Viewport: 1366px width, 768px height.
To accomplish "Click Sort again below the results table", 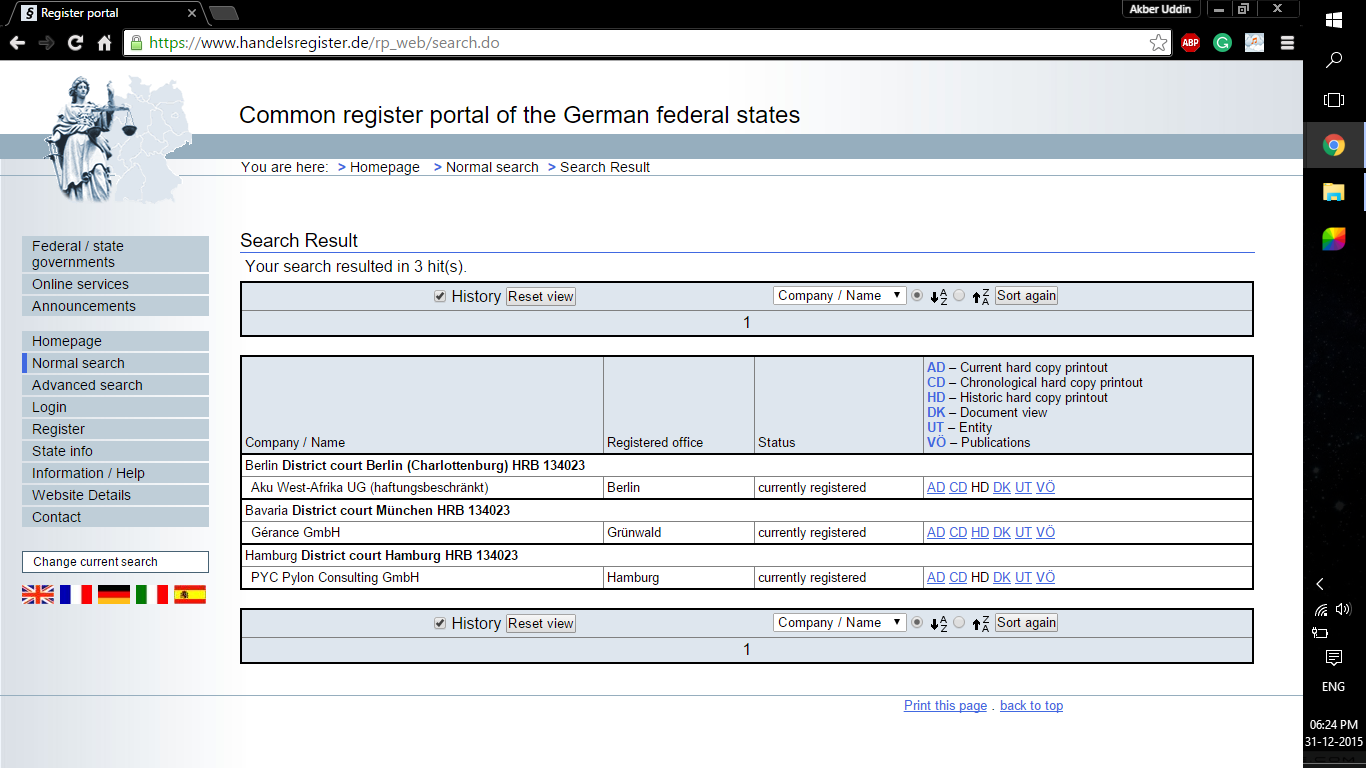I will pos(1026,622).
